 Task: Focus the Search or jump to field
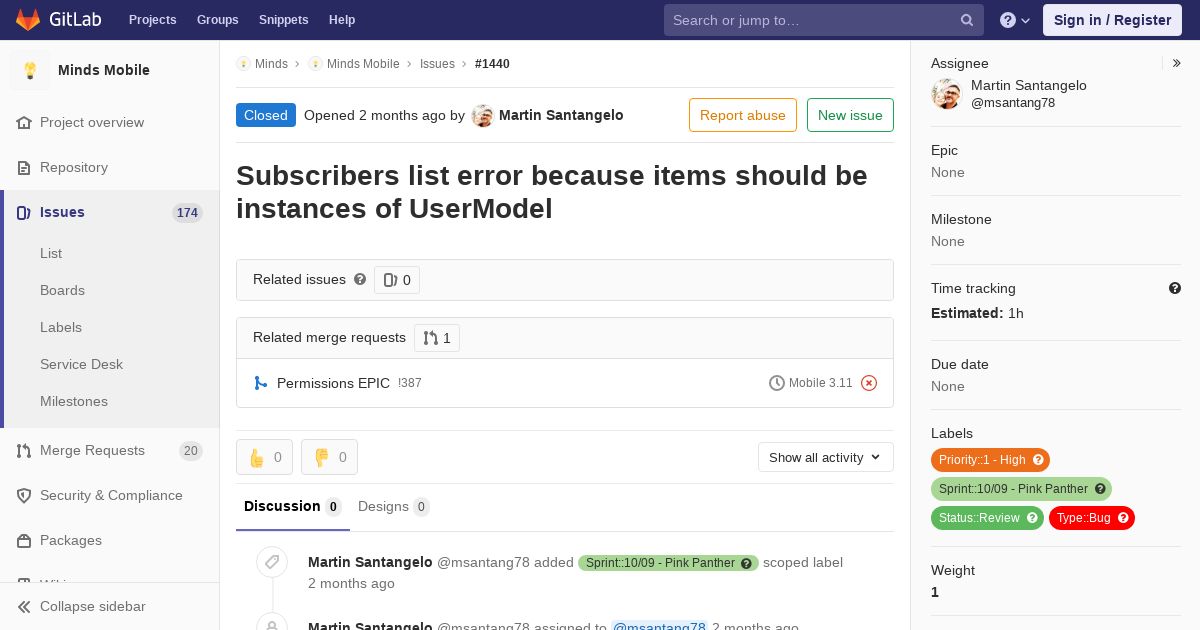point(824,20)
